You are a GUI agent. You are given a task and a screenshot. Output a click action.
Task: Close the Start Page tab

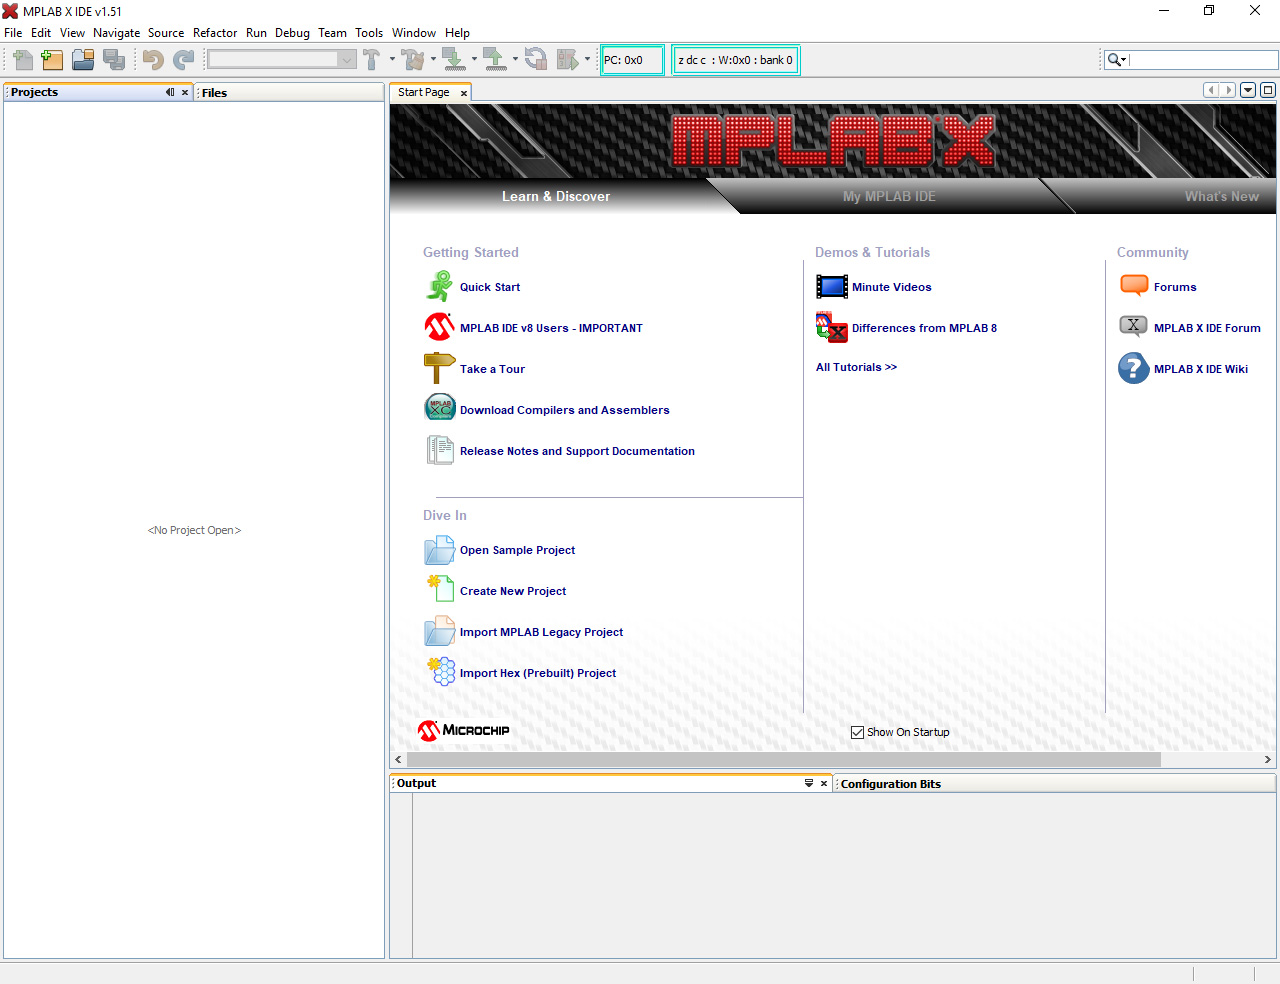464,93
